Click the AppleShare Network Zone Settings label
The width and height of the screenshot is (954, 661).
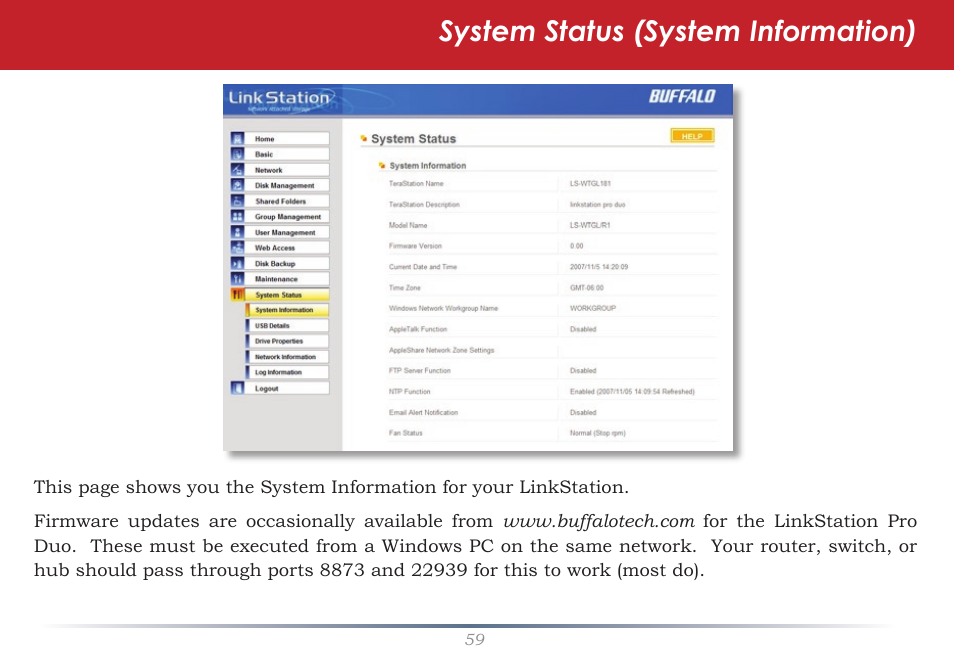[x=442, y=350]
